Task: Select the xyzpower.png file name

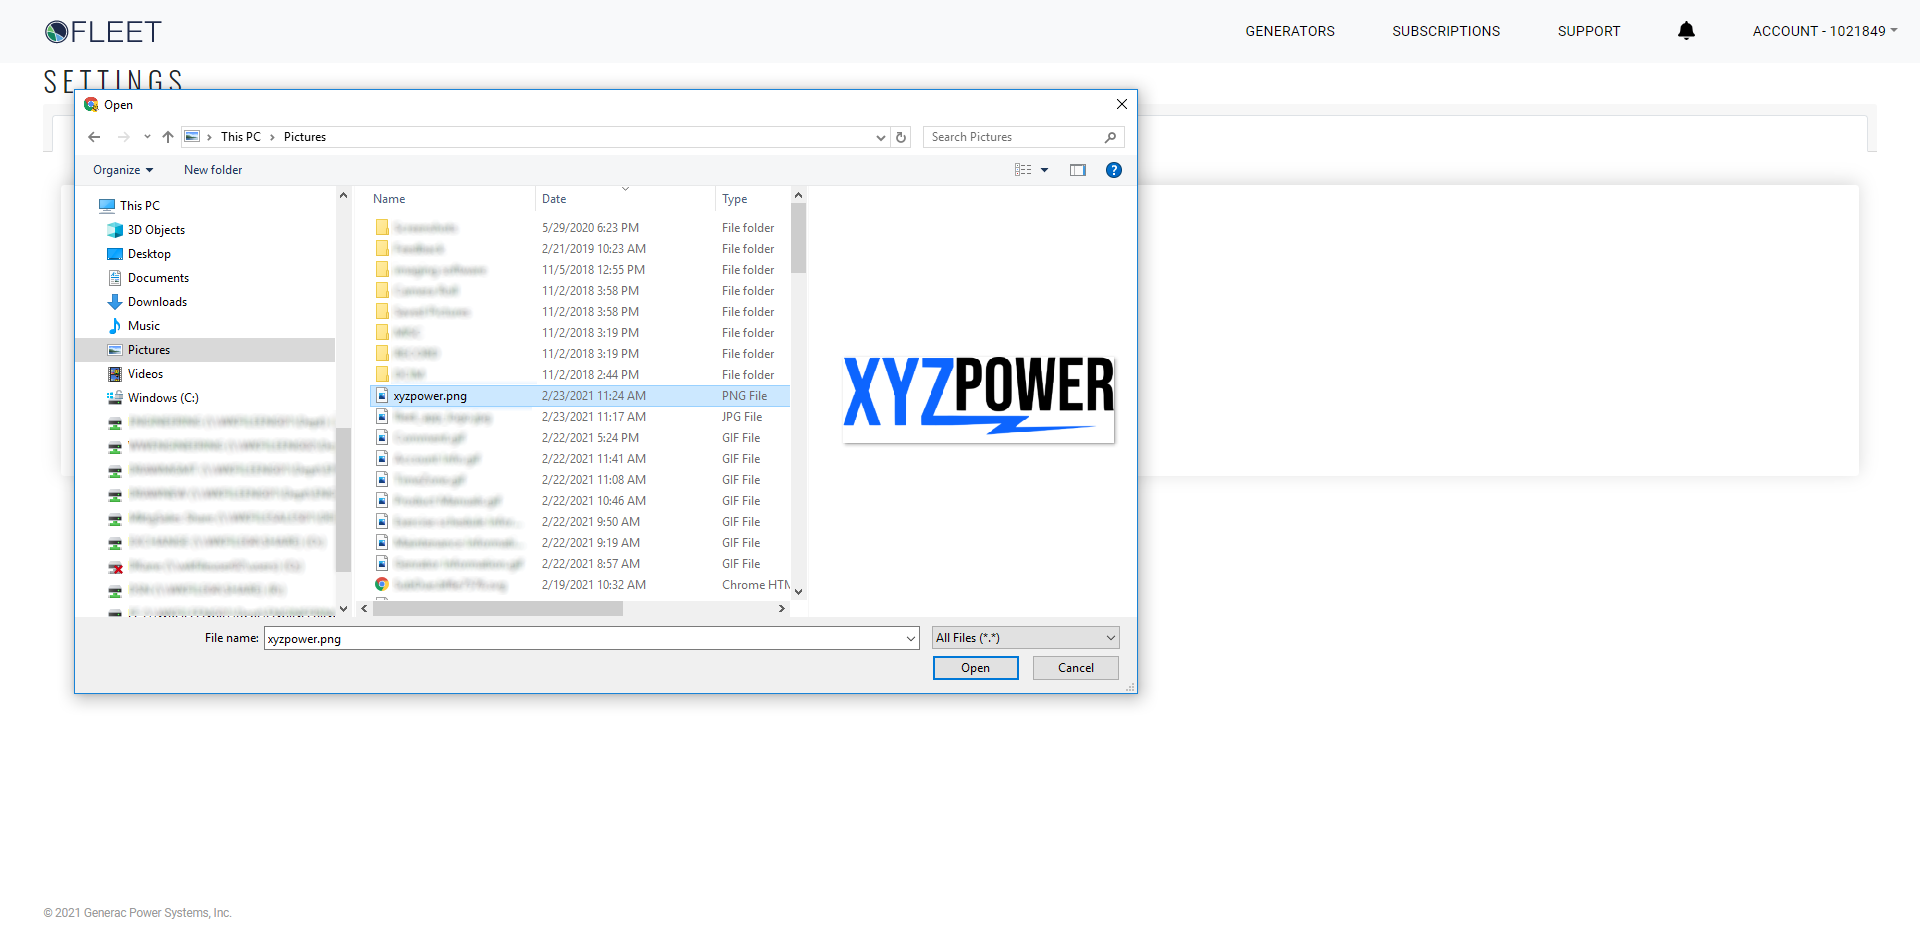Action: 430,396
